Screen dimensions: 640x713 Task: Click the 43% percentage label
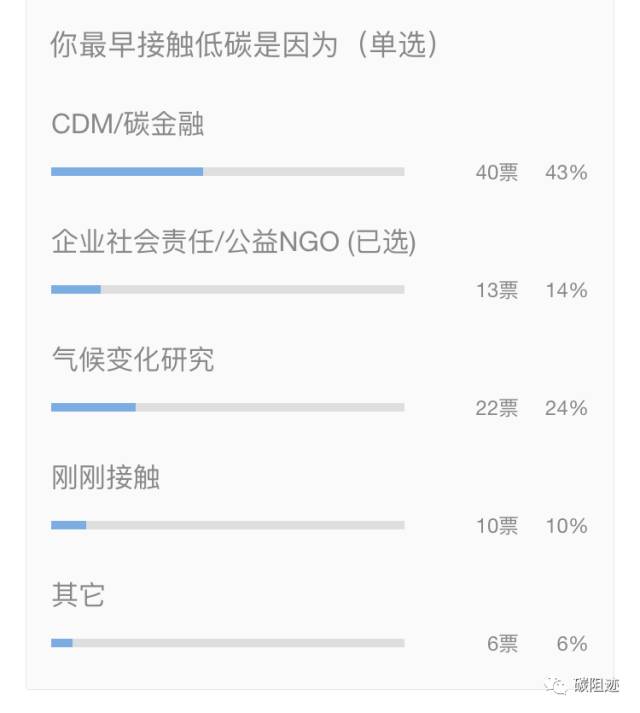566,173
